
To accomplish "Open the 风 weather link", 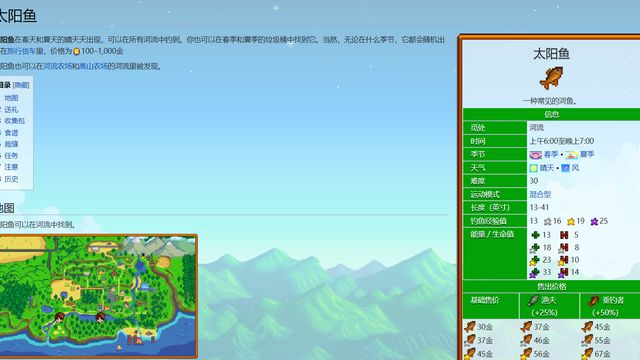I will point(575,168).
